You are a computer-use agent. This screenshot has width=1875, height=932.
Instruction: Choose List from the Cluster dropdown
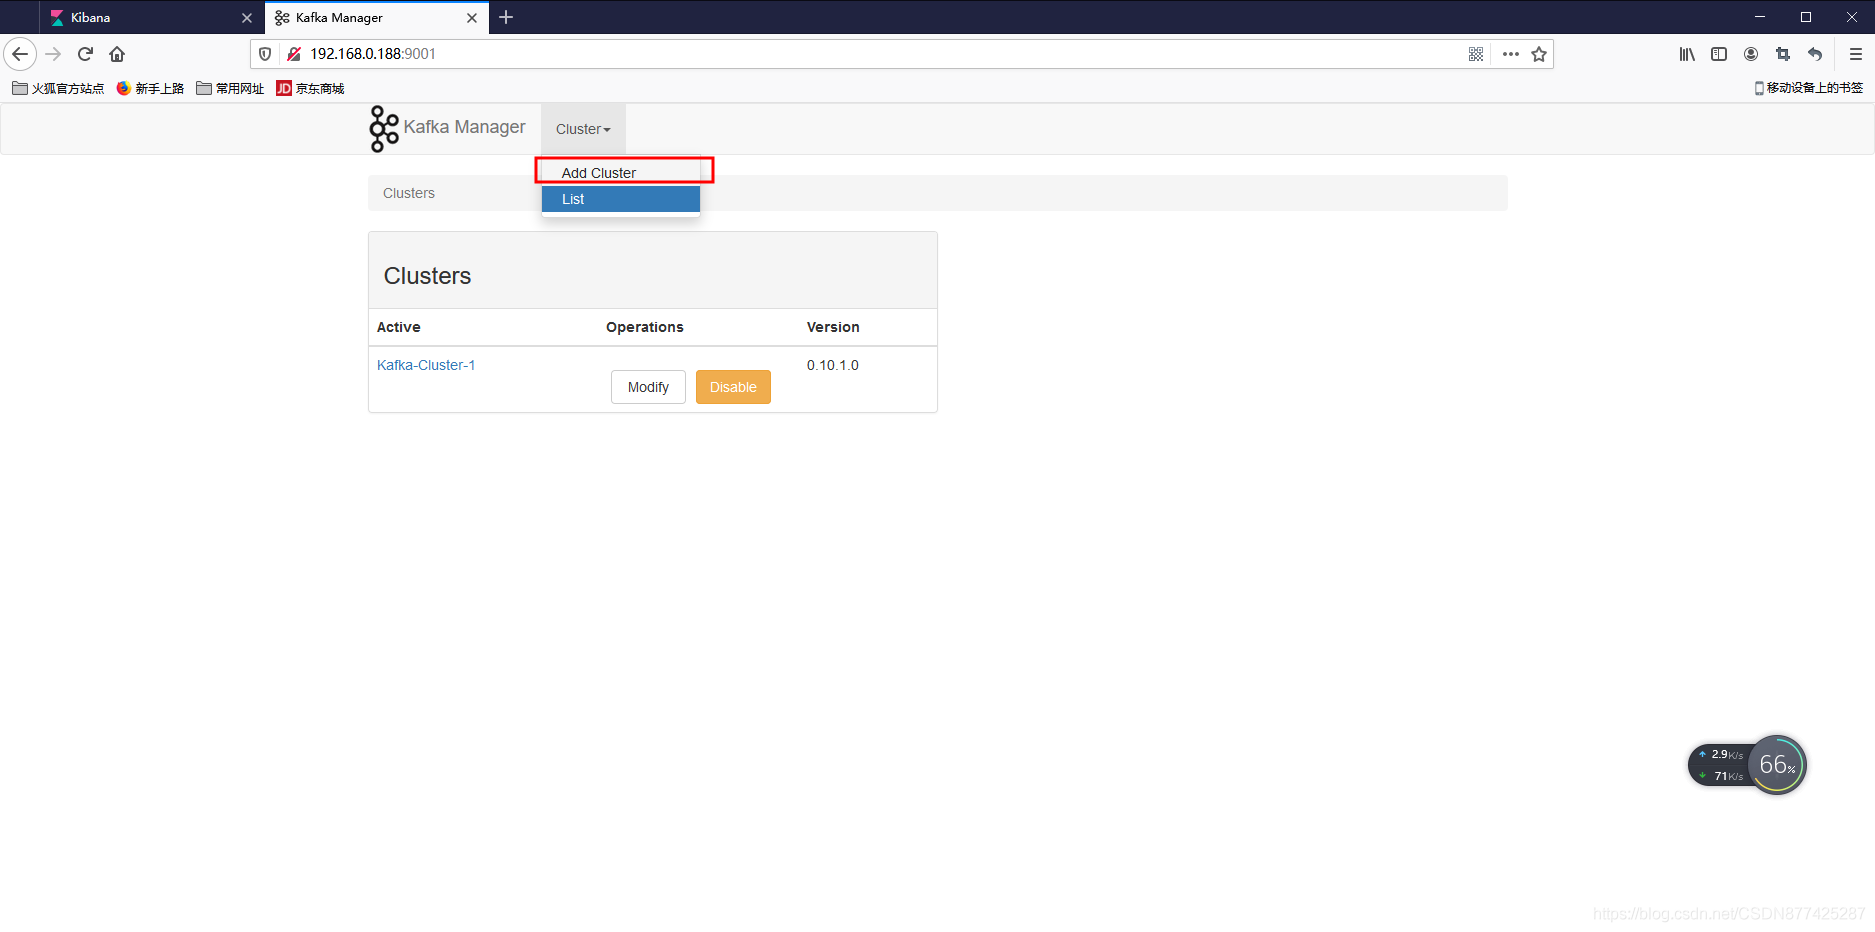tap(620, 199)
